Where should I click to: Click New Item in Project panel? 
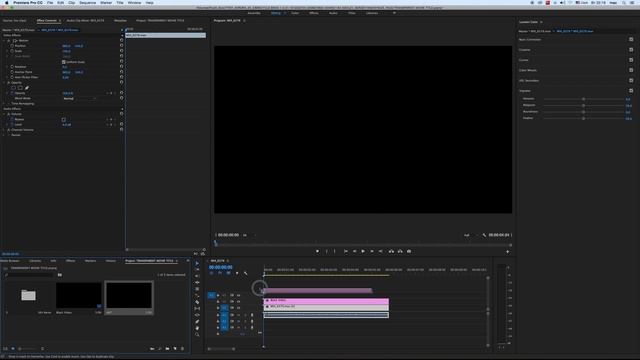[175, 349]
